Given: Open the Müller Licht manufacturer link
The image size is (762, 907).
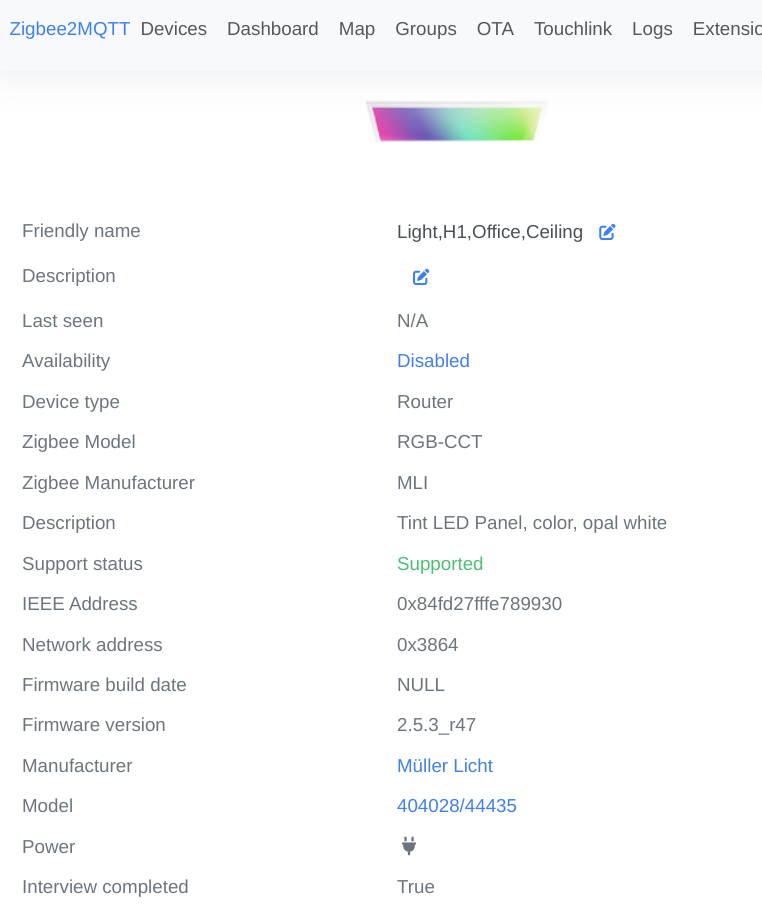Looking at the screenshot, I should [445, 766].
